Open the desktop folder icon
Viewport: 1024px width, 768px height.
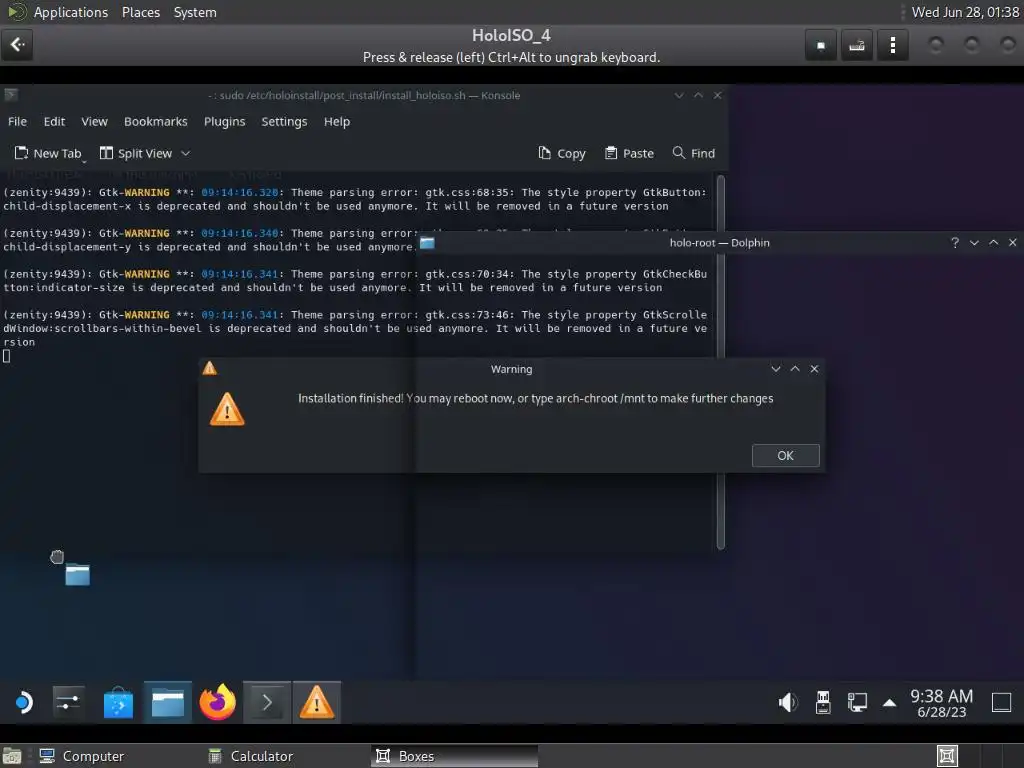click(77, 574)
